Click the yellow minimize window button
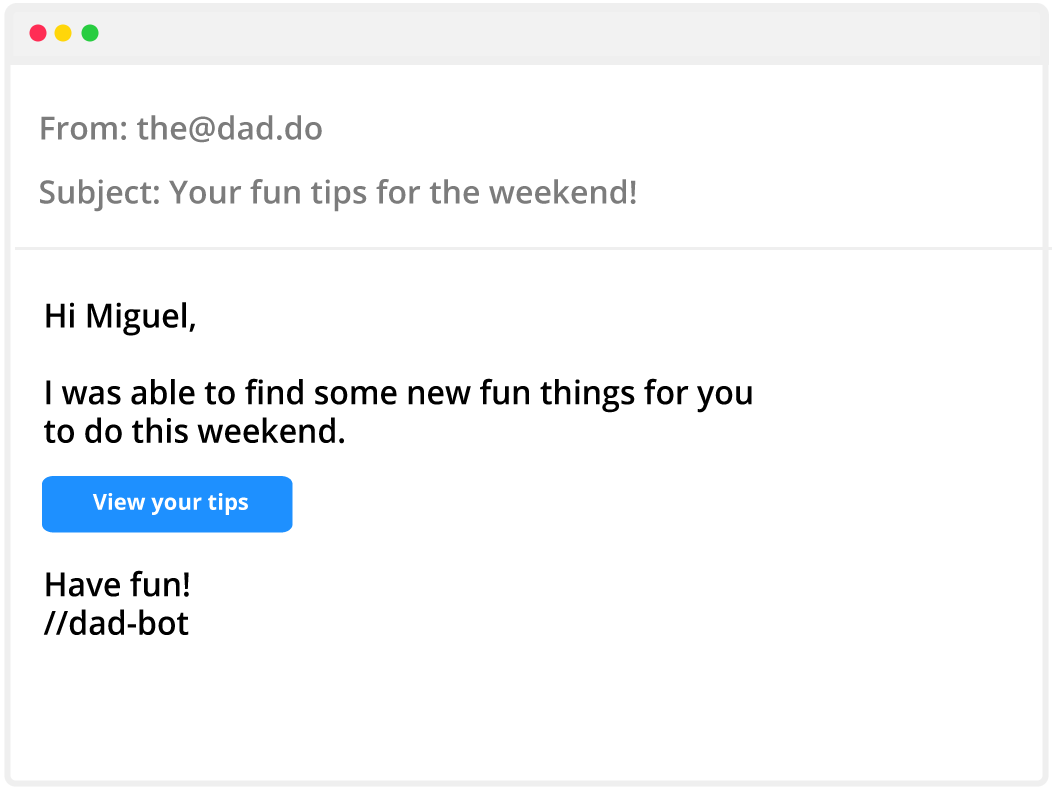This screenshot has width=1052, height=792. 63,33
